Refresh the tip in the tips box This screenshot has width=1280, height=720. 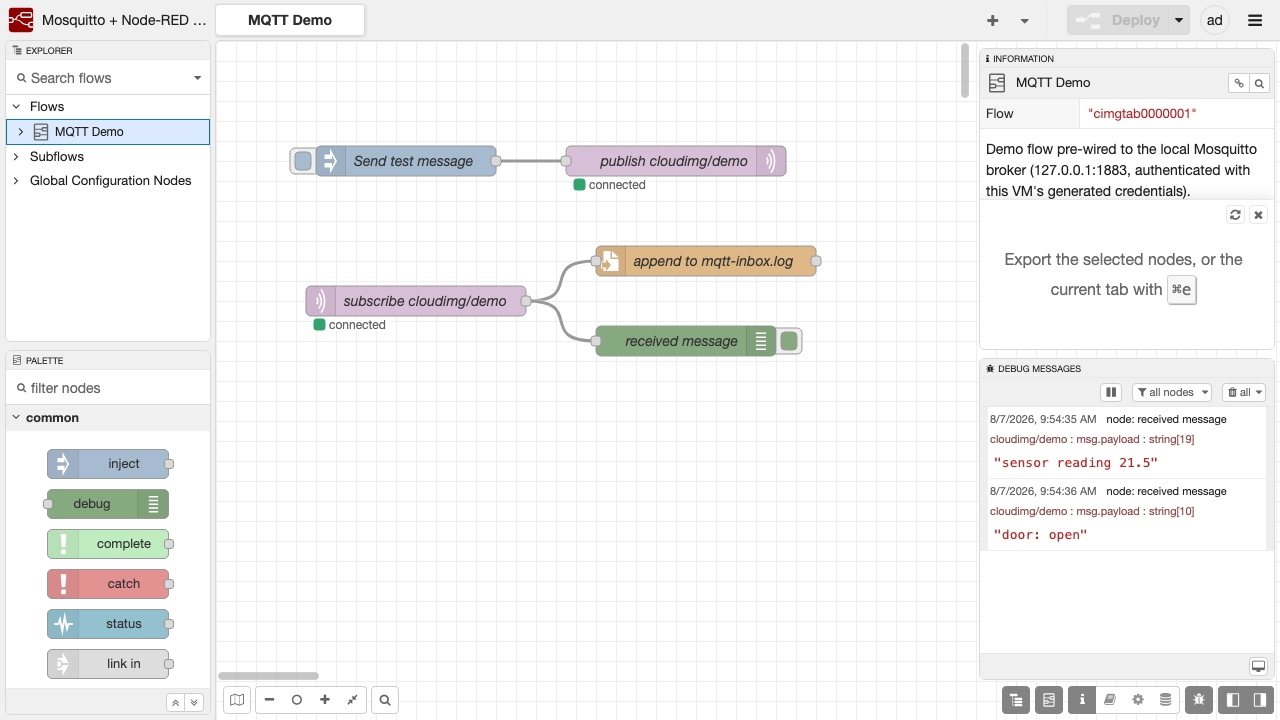(x=1236, y=215)
